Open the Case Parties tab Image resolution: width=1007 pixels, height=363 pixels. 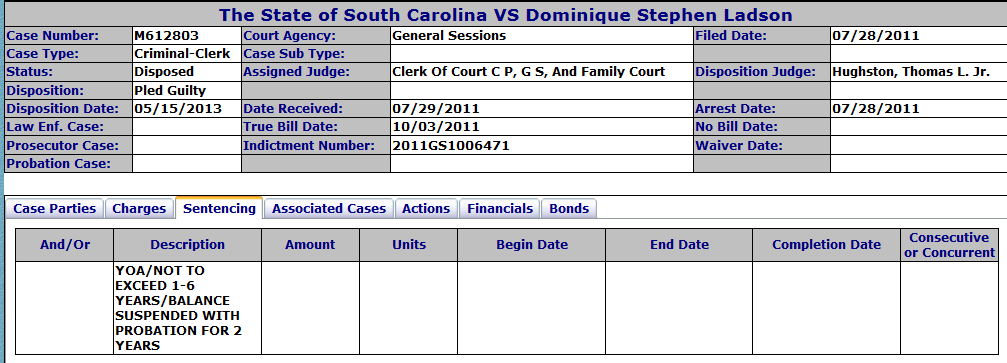tap(55, 208)
